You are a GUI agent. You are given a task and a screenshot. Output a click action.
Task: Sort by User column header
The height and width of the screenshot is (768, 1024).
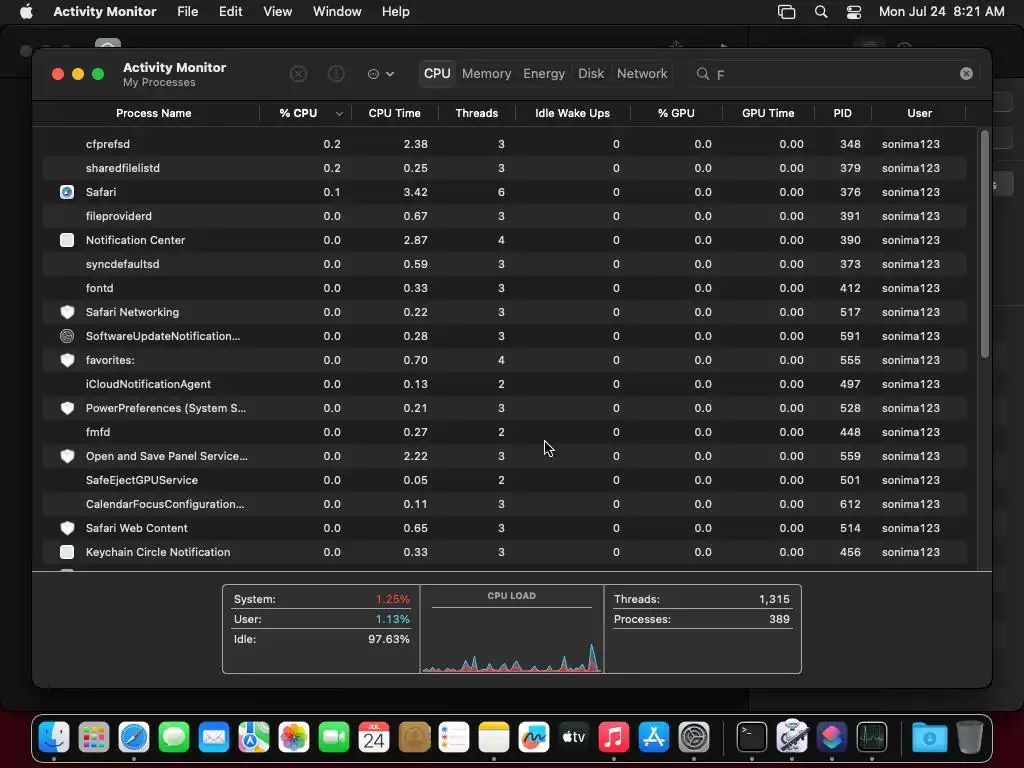click(919, 113)
